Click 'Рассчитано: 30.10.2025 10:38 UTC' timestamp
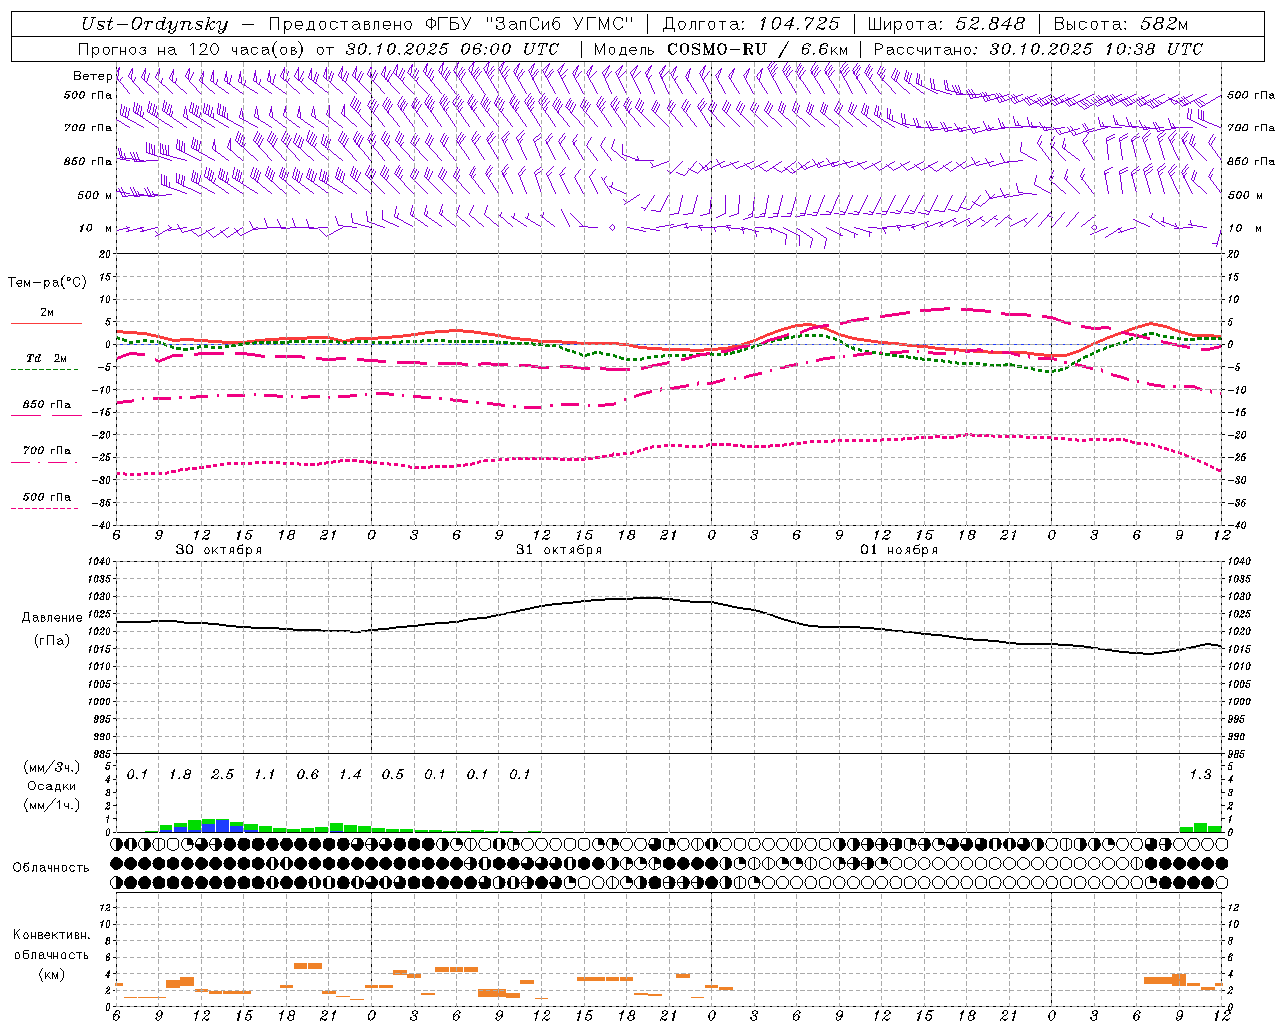Screen dimensions: 1280x1024 (x=1038, y=49)
